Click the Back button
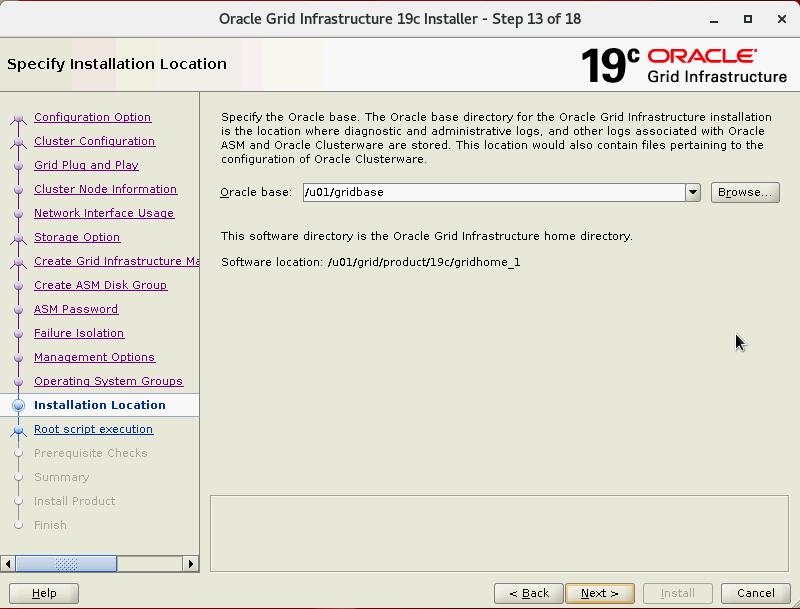Image resolution: width=800 pixels, height=609 pixels. [x=528, y=593]
